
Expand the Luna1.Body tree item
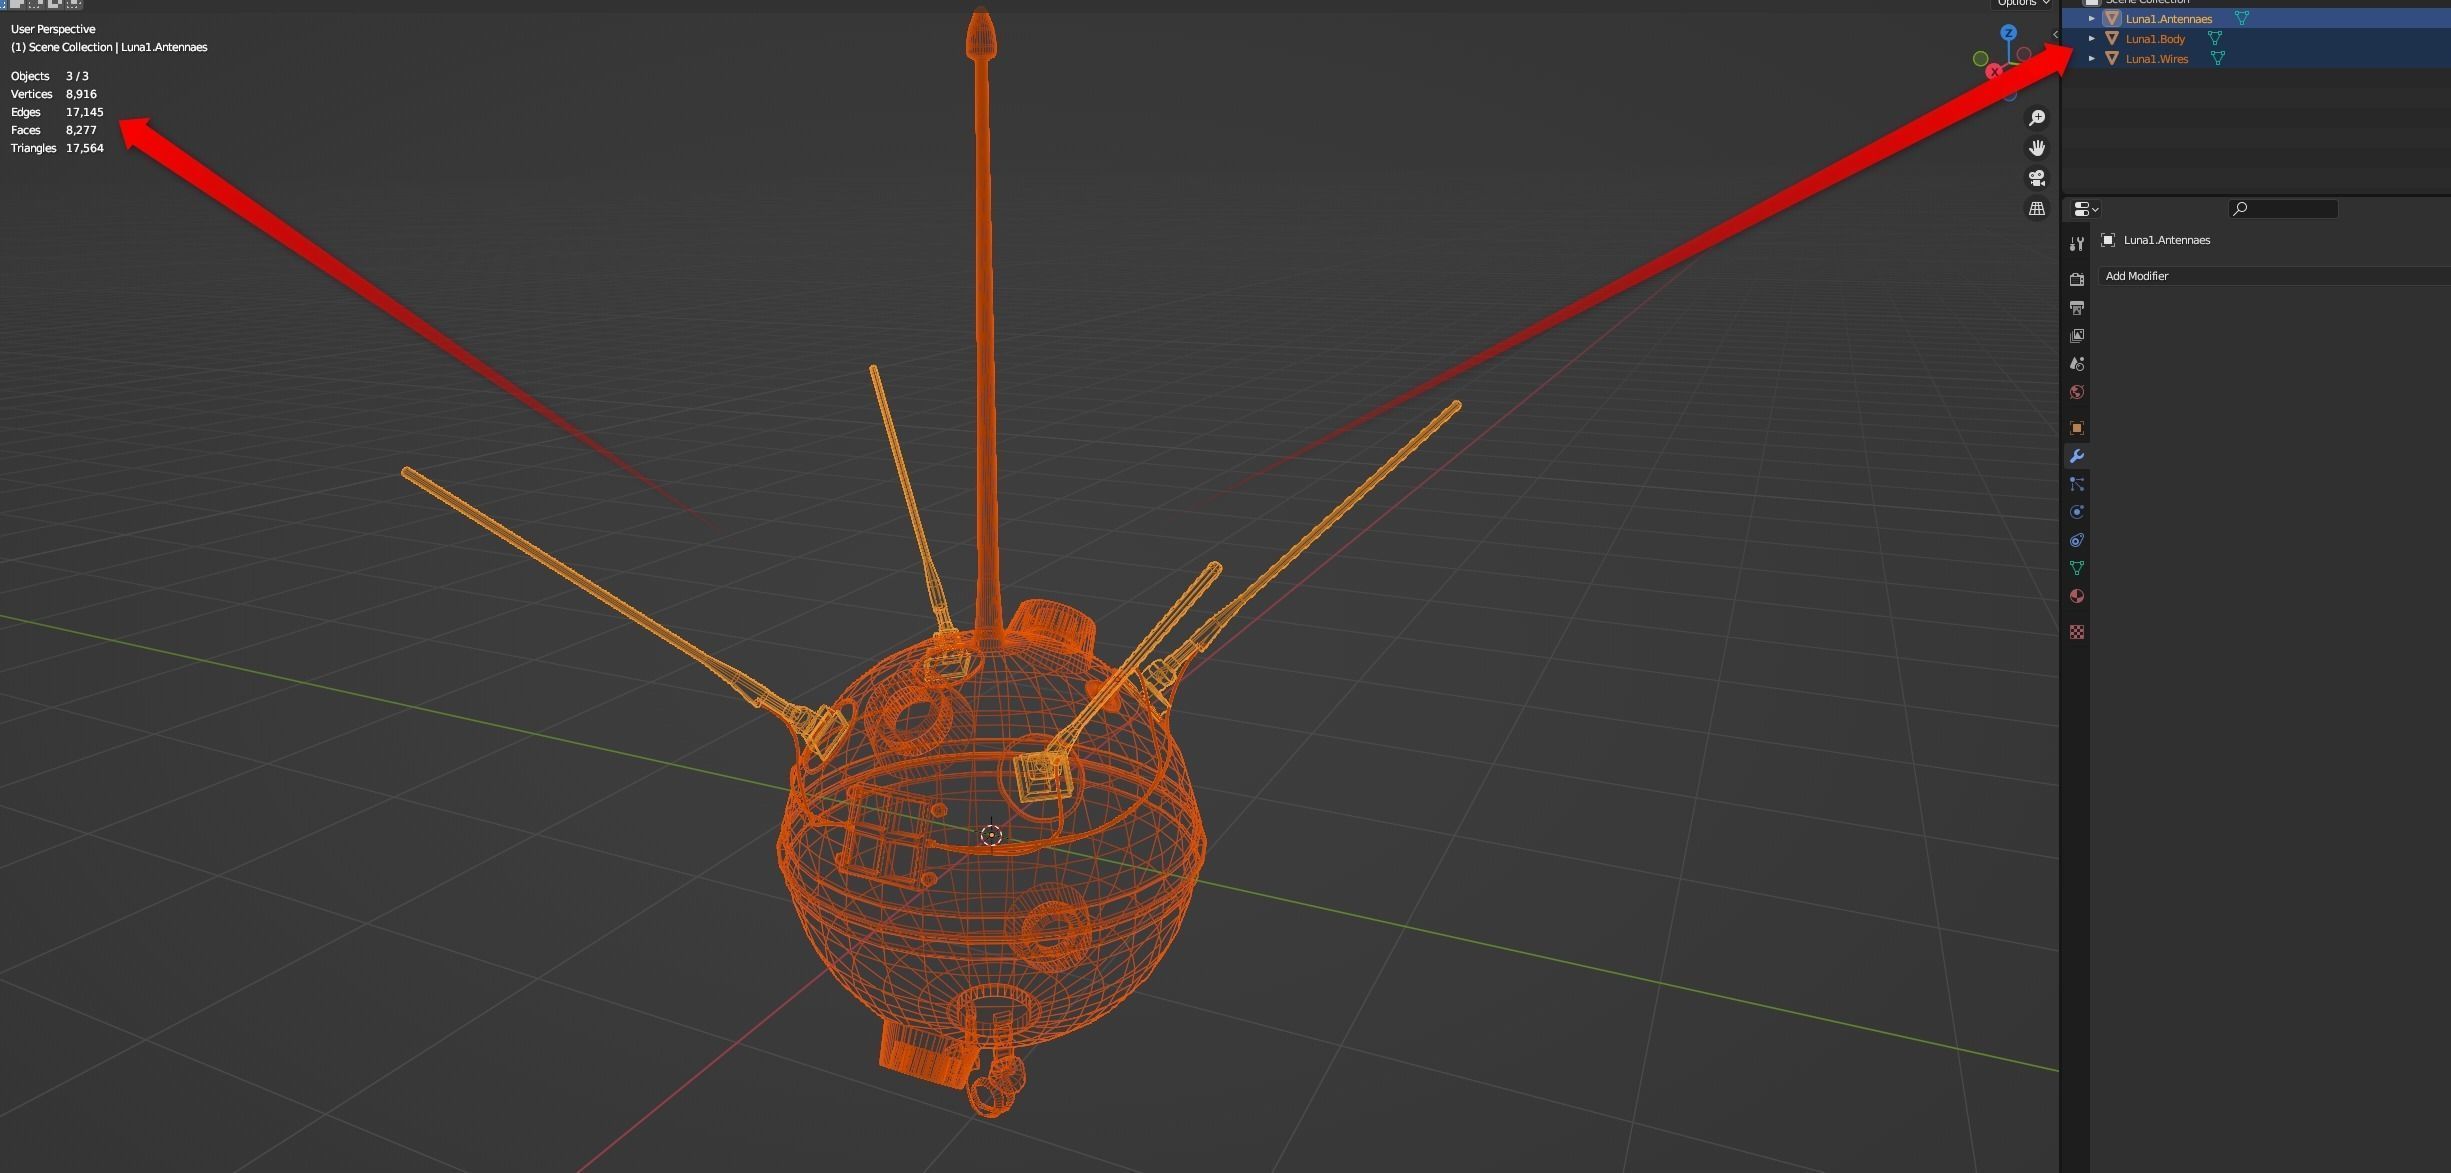click(x=2092, y=39)
